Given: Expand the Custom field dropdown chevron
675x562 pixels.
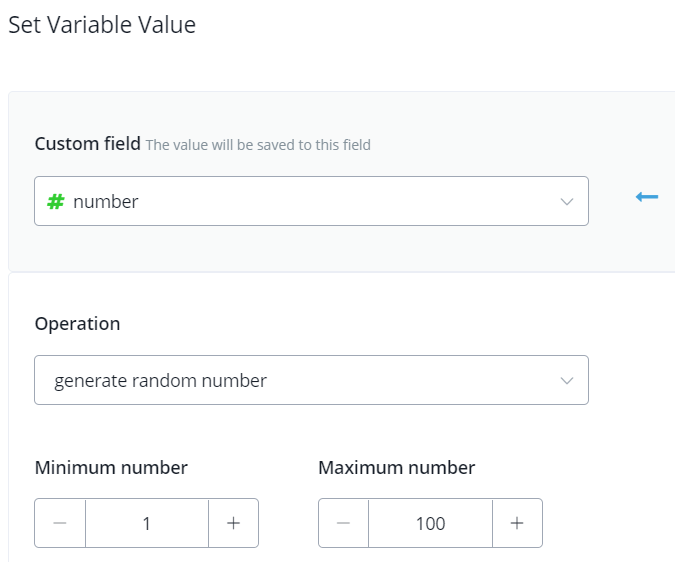Looking at the screenshot, I should [x=567, y=201].
